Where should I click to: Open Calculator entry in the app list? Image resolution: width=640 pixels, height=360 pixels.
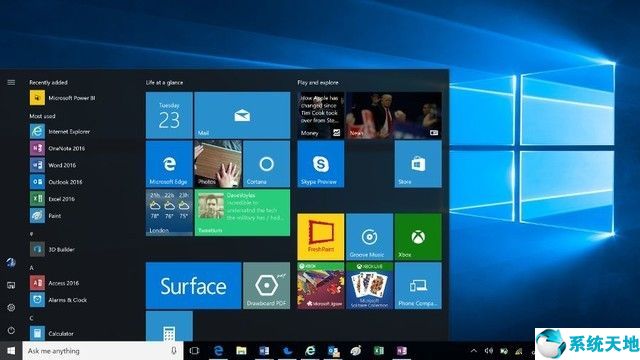pos(51,333)
